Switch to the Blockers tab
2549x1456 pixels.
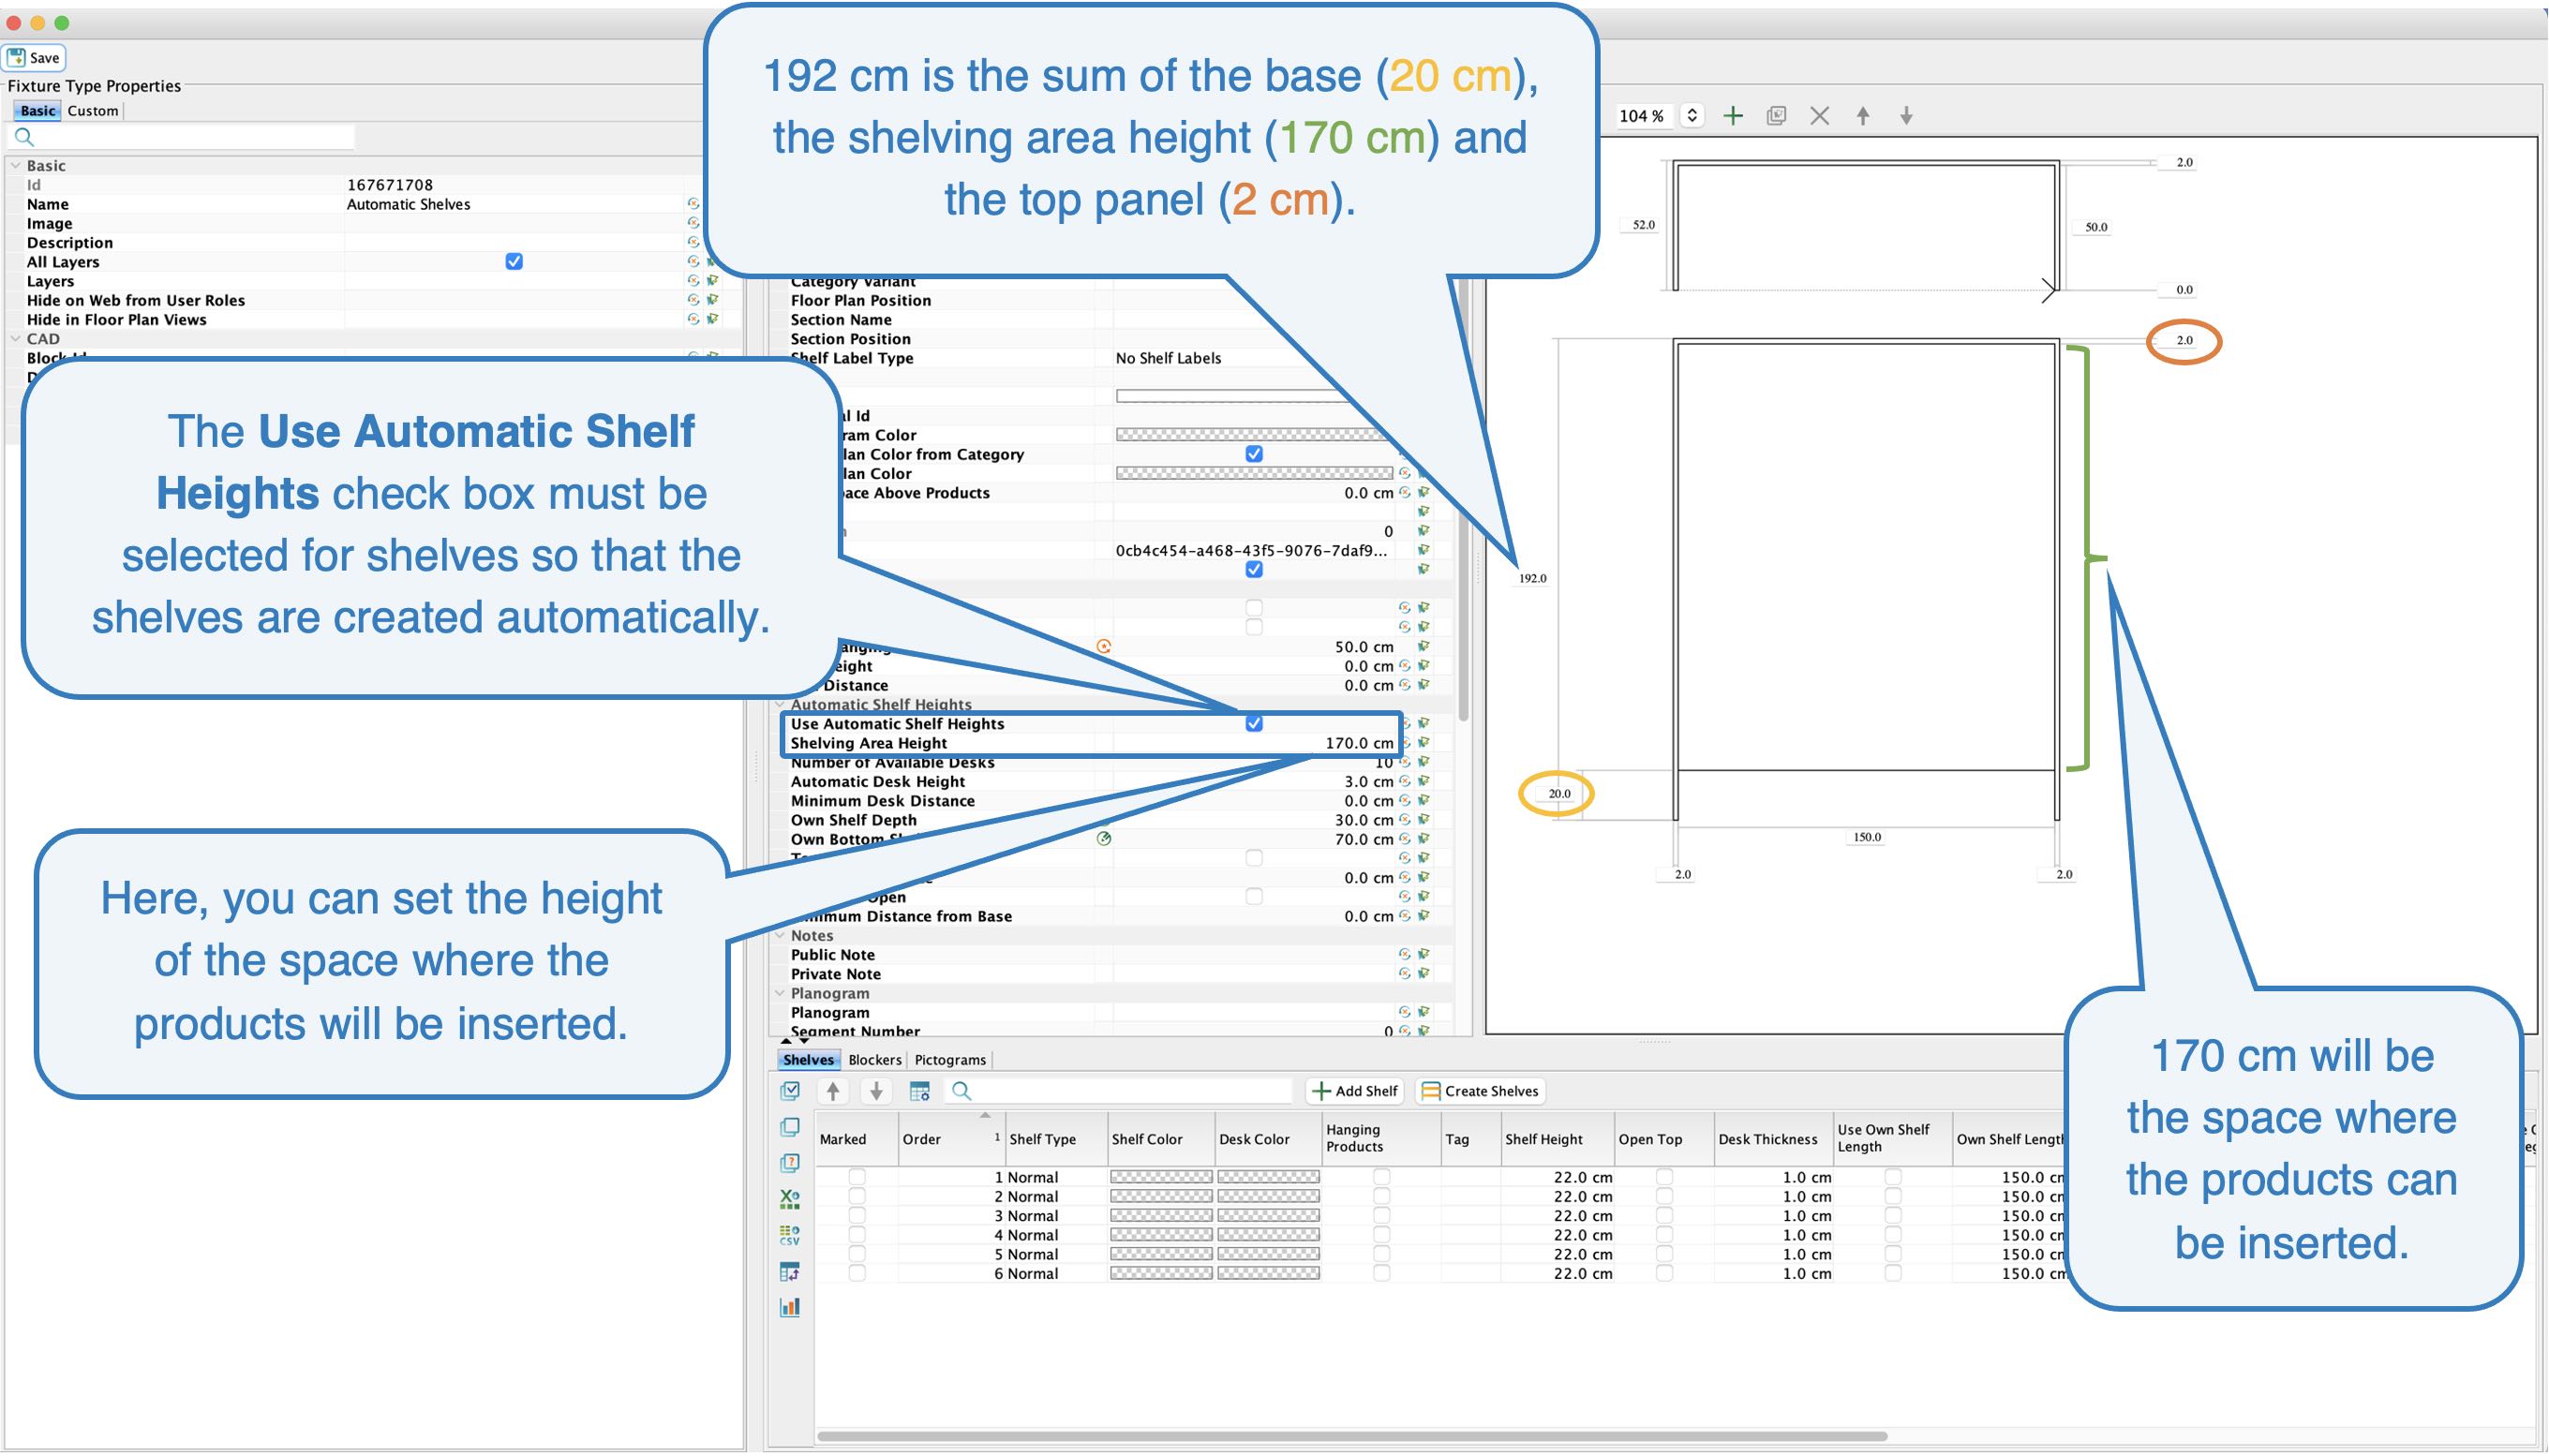point(875,1060)
